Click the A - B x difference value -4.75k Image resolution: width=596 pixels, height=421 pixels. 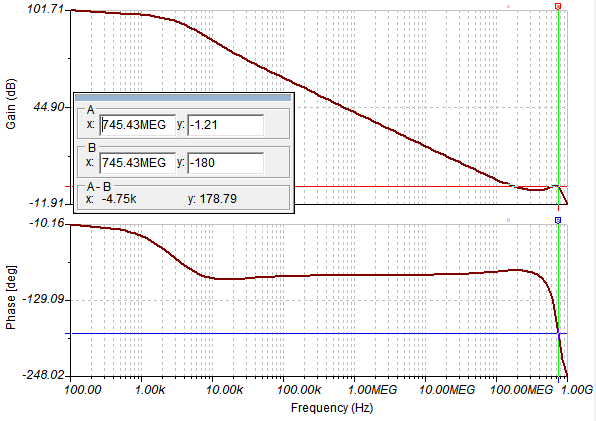119,199
